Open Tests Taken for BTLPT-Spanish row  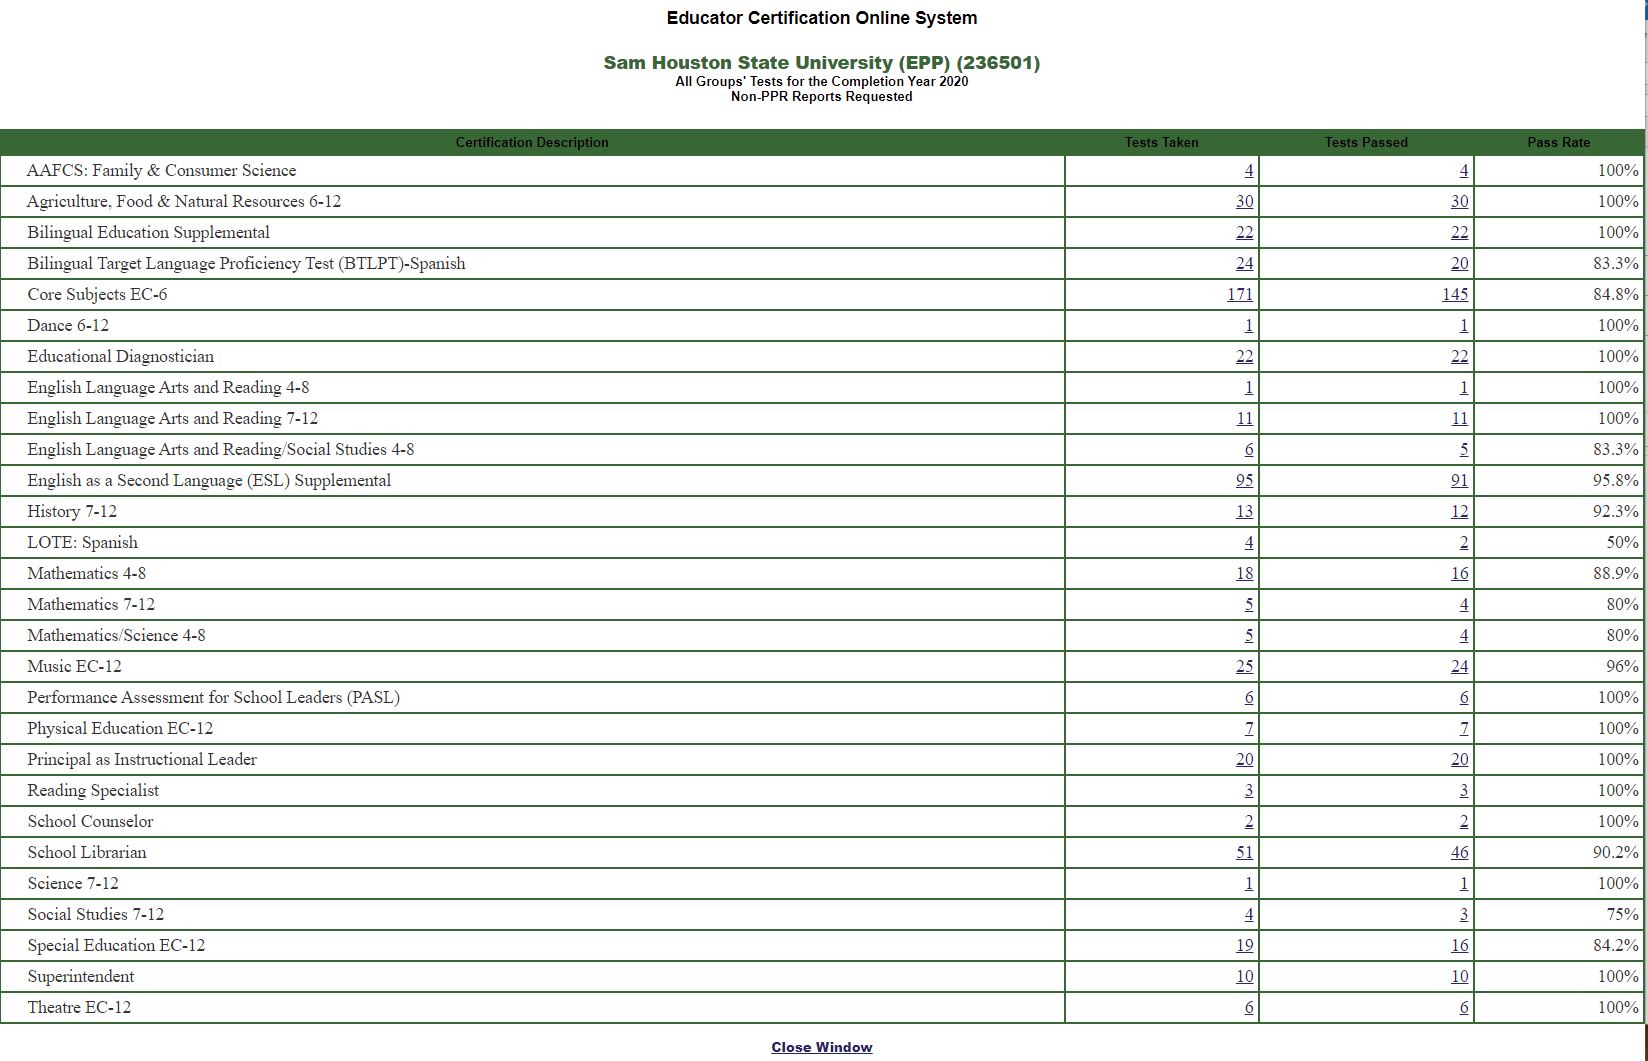[1244, 263]
